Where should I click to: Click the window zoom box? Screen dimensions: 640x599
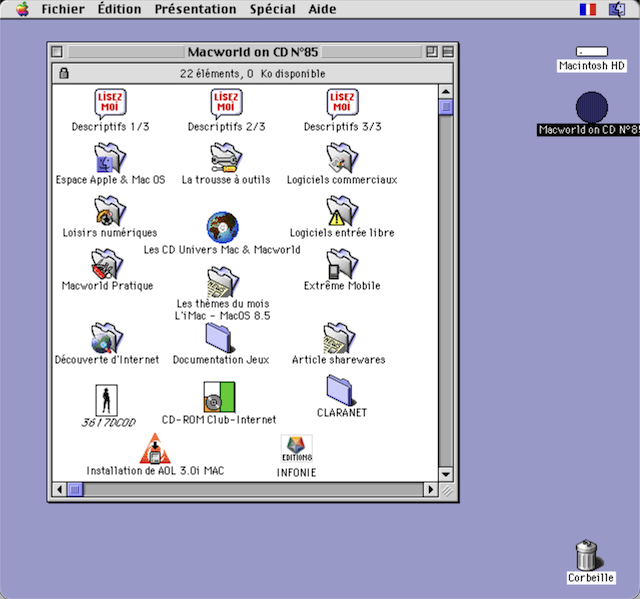432,52
